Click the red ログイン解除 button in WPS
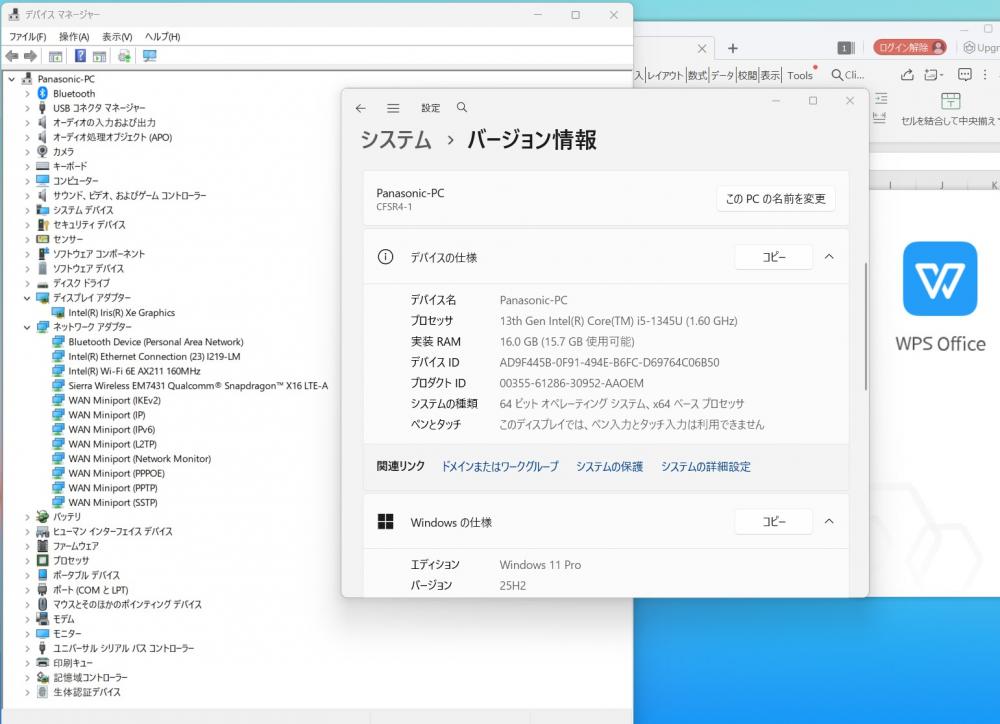Screen dimensions: 1000x724 point(909,47)
